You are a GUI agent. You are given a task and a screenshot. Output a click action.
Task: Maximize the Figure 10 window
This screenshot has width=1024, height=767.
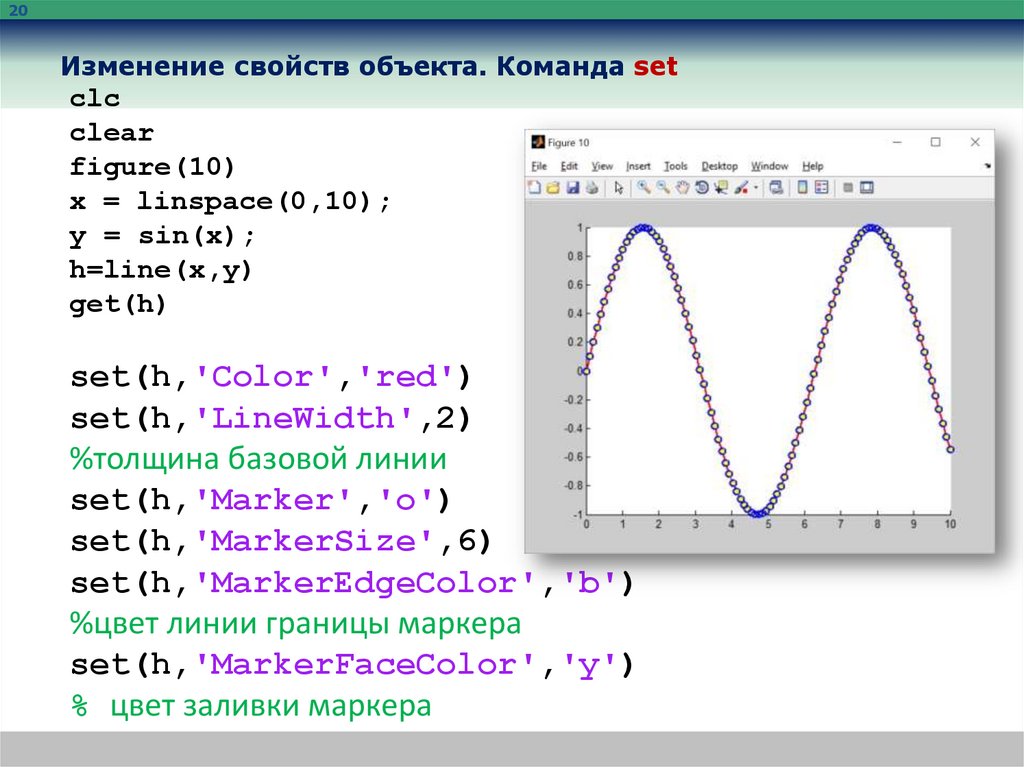pyautogui.click(x=935, y=142)
